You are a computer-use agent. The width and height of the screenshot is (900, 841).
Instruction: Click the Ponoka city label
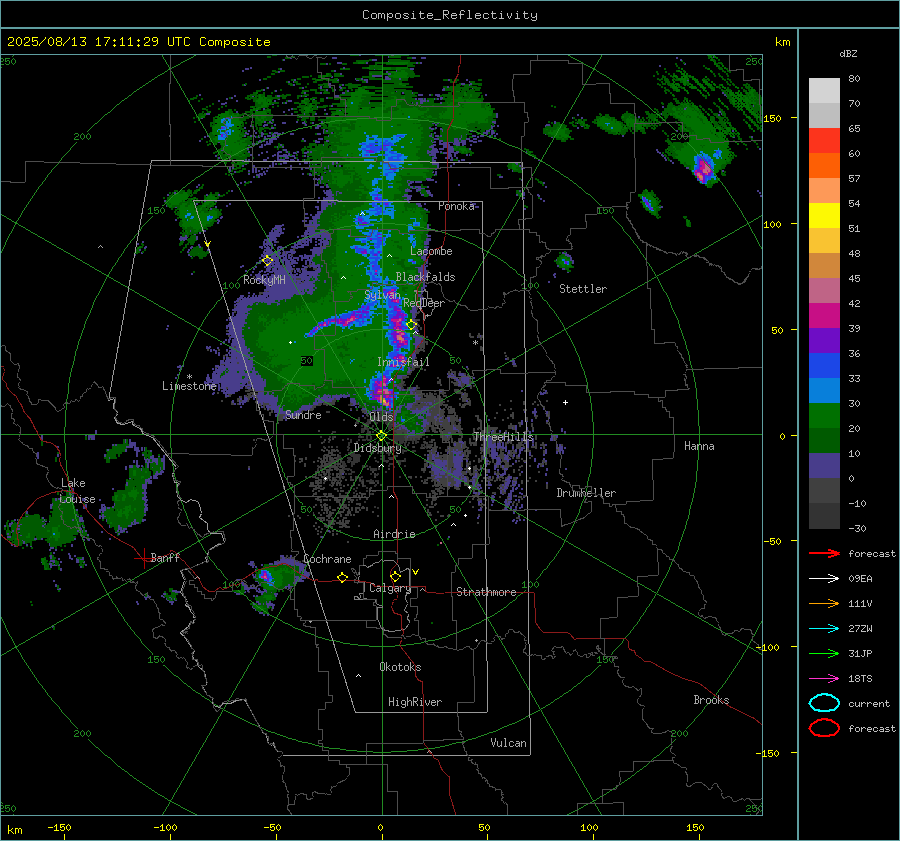456,206
